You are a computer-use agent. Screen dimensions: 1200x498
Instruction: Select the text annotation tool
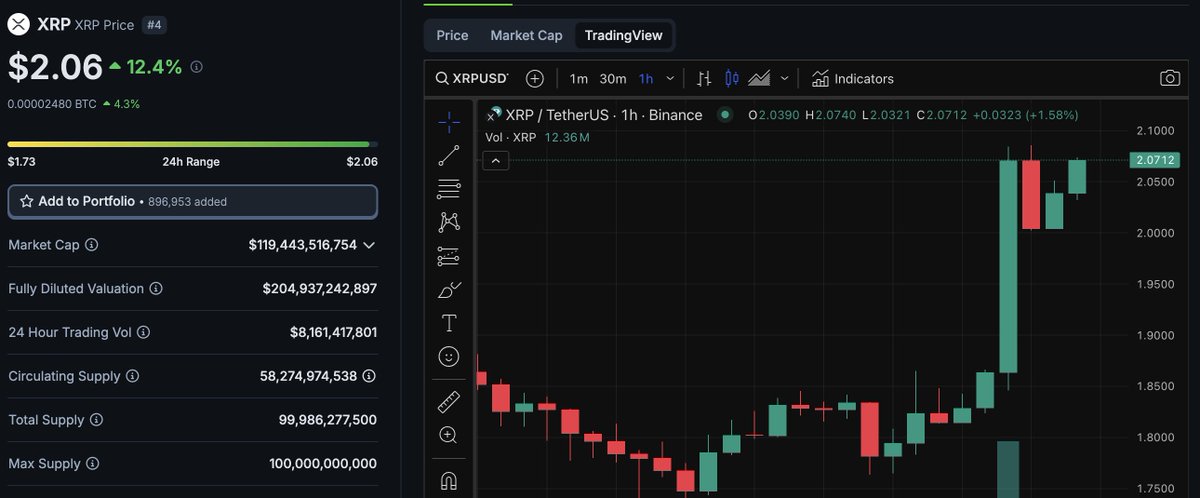click(x=449, y=323)
